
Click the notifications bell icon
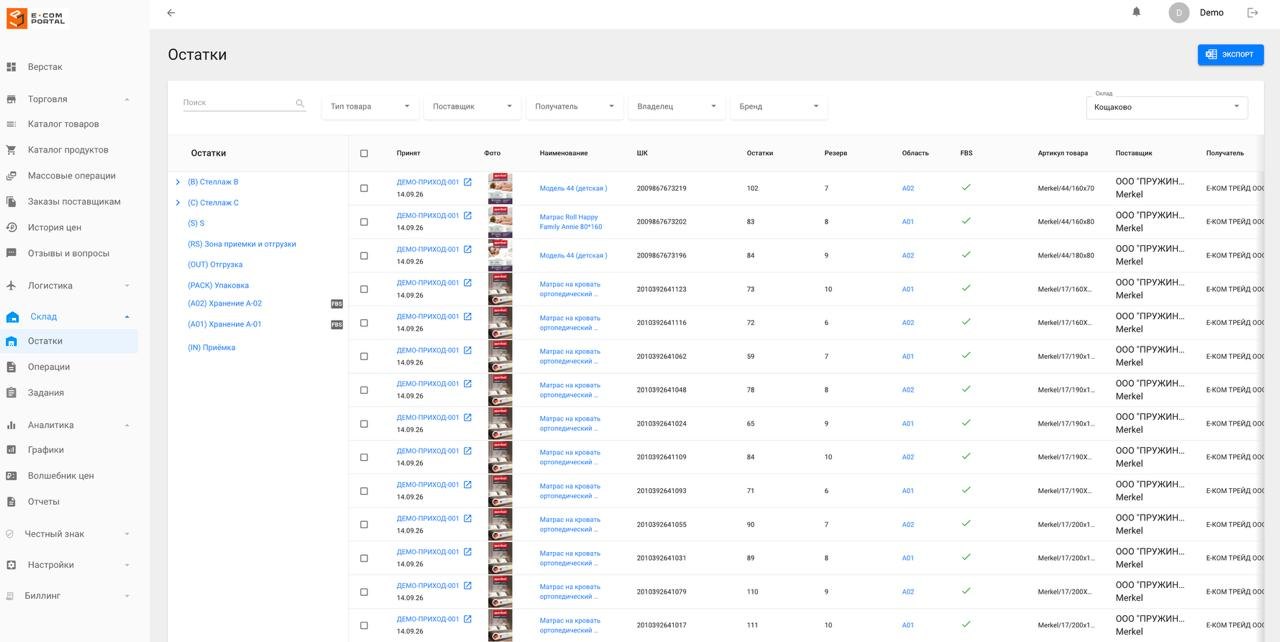point(1136,12)
